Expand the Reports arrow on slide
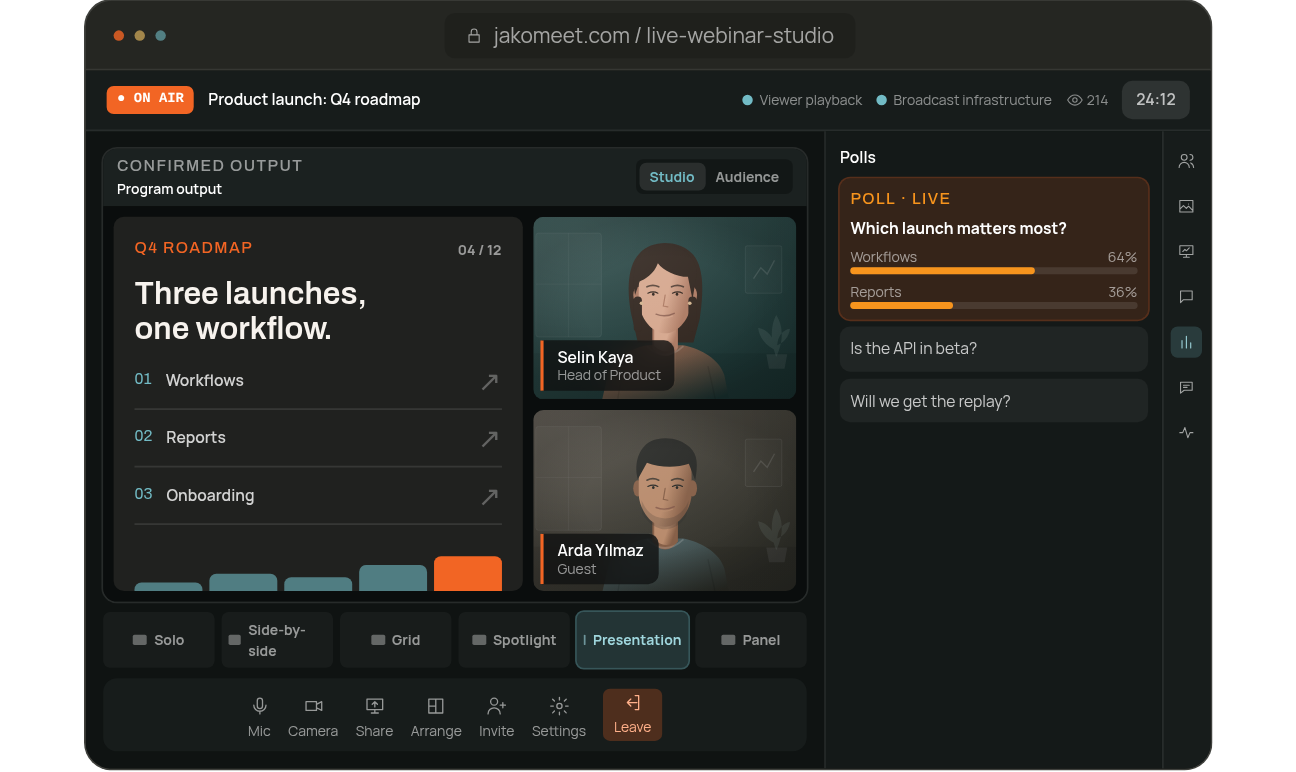 point(490,438)
